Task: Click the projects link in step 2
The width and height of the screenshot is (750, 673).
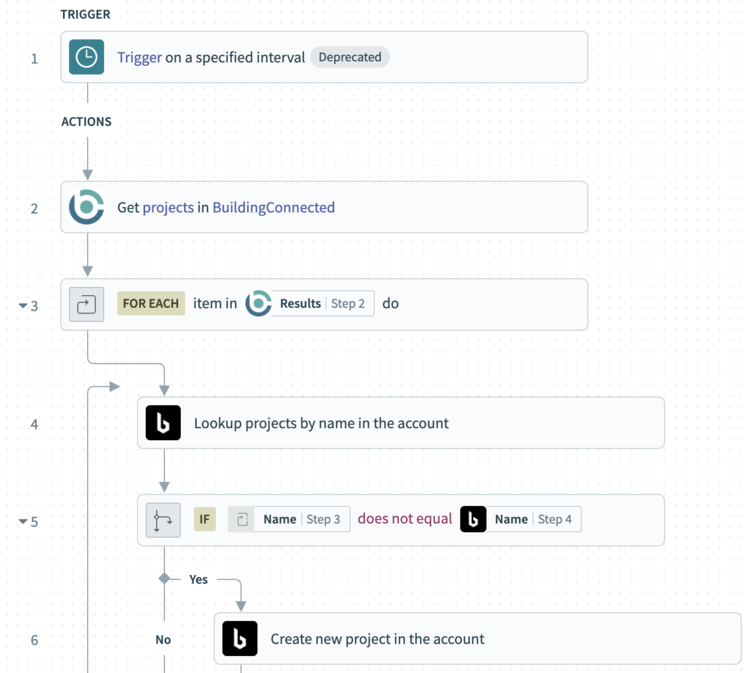Action: [168, 207]
